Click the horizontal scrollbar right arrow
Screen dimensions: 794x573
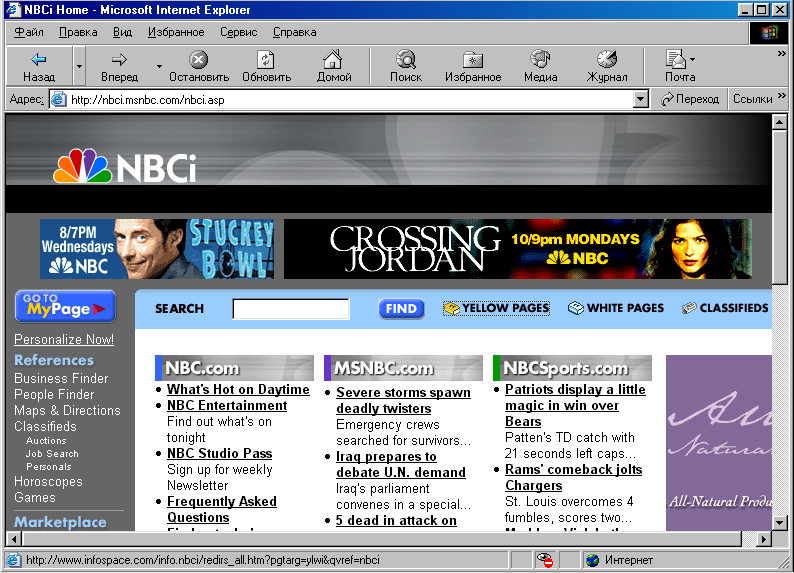coord(764,539)
